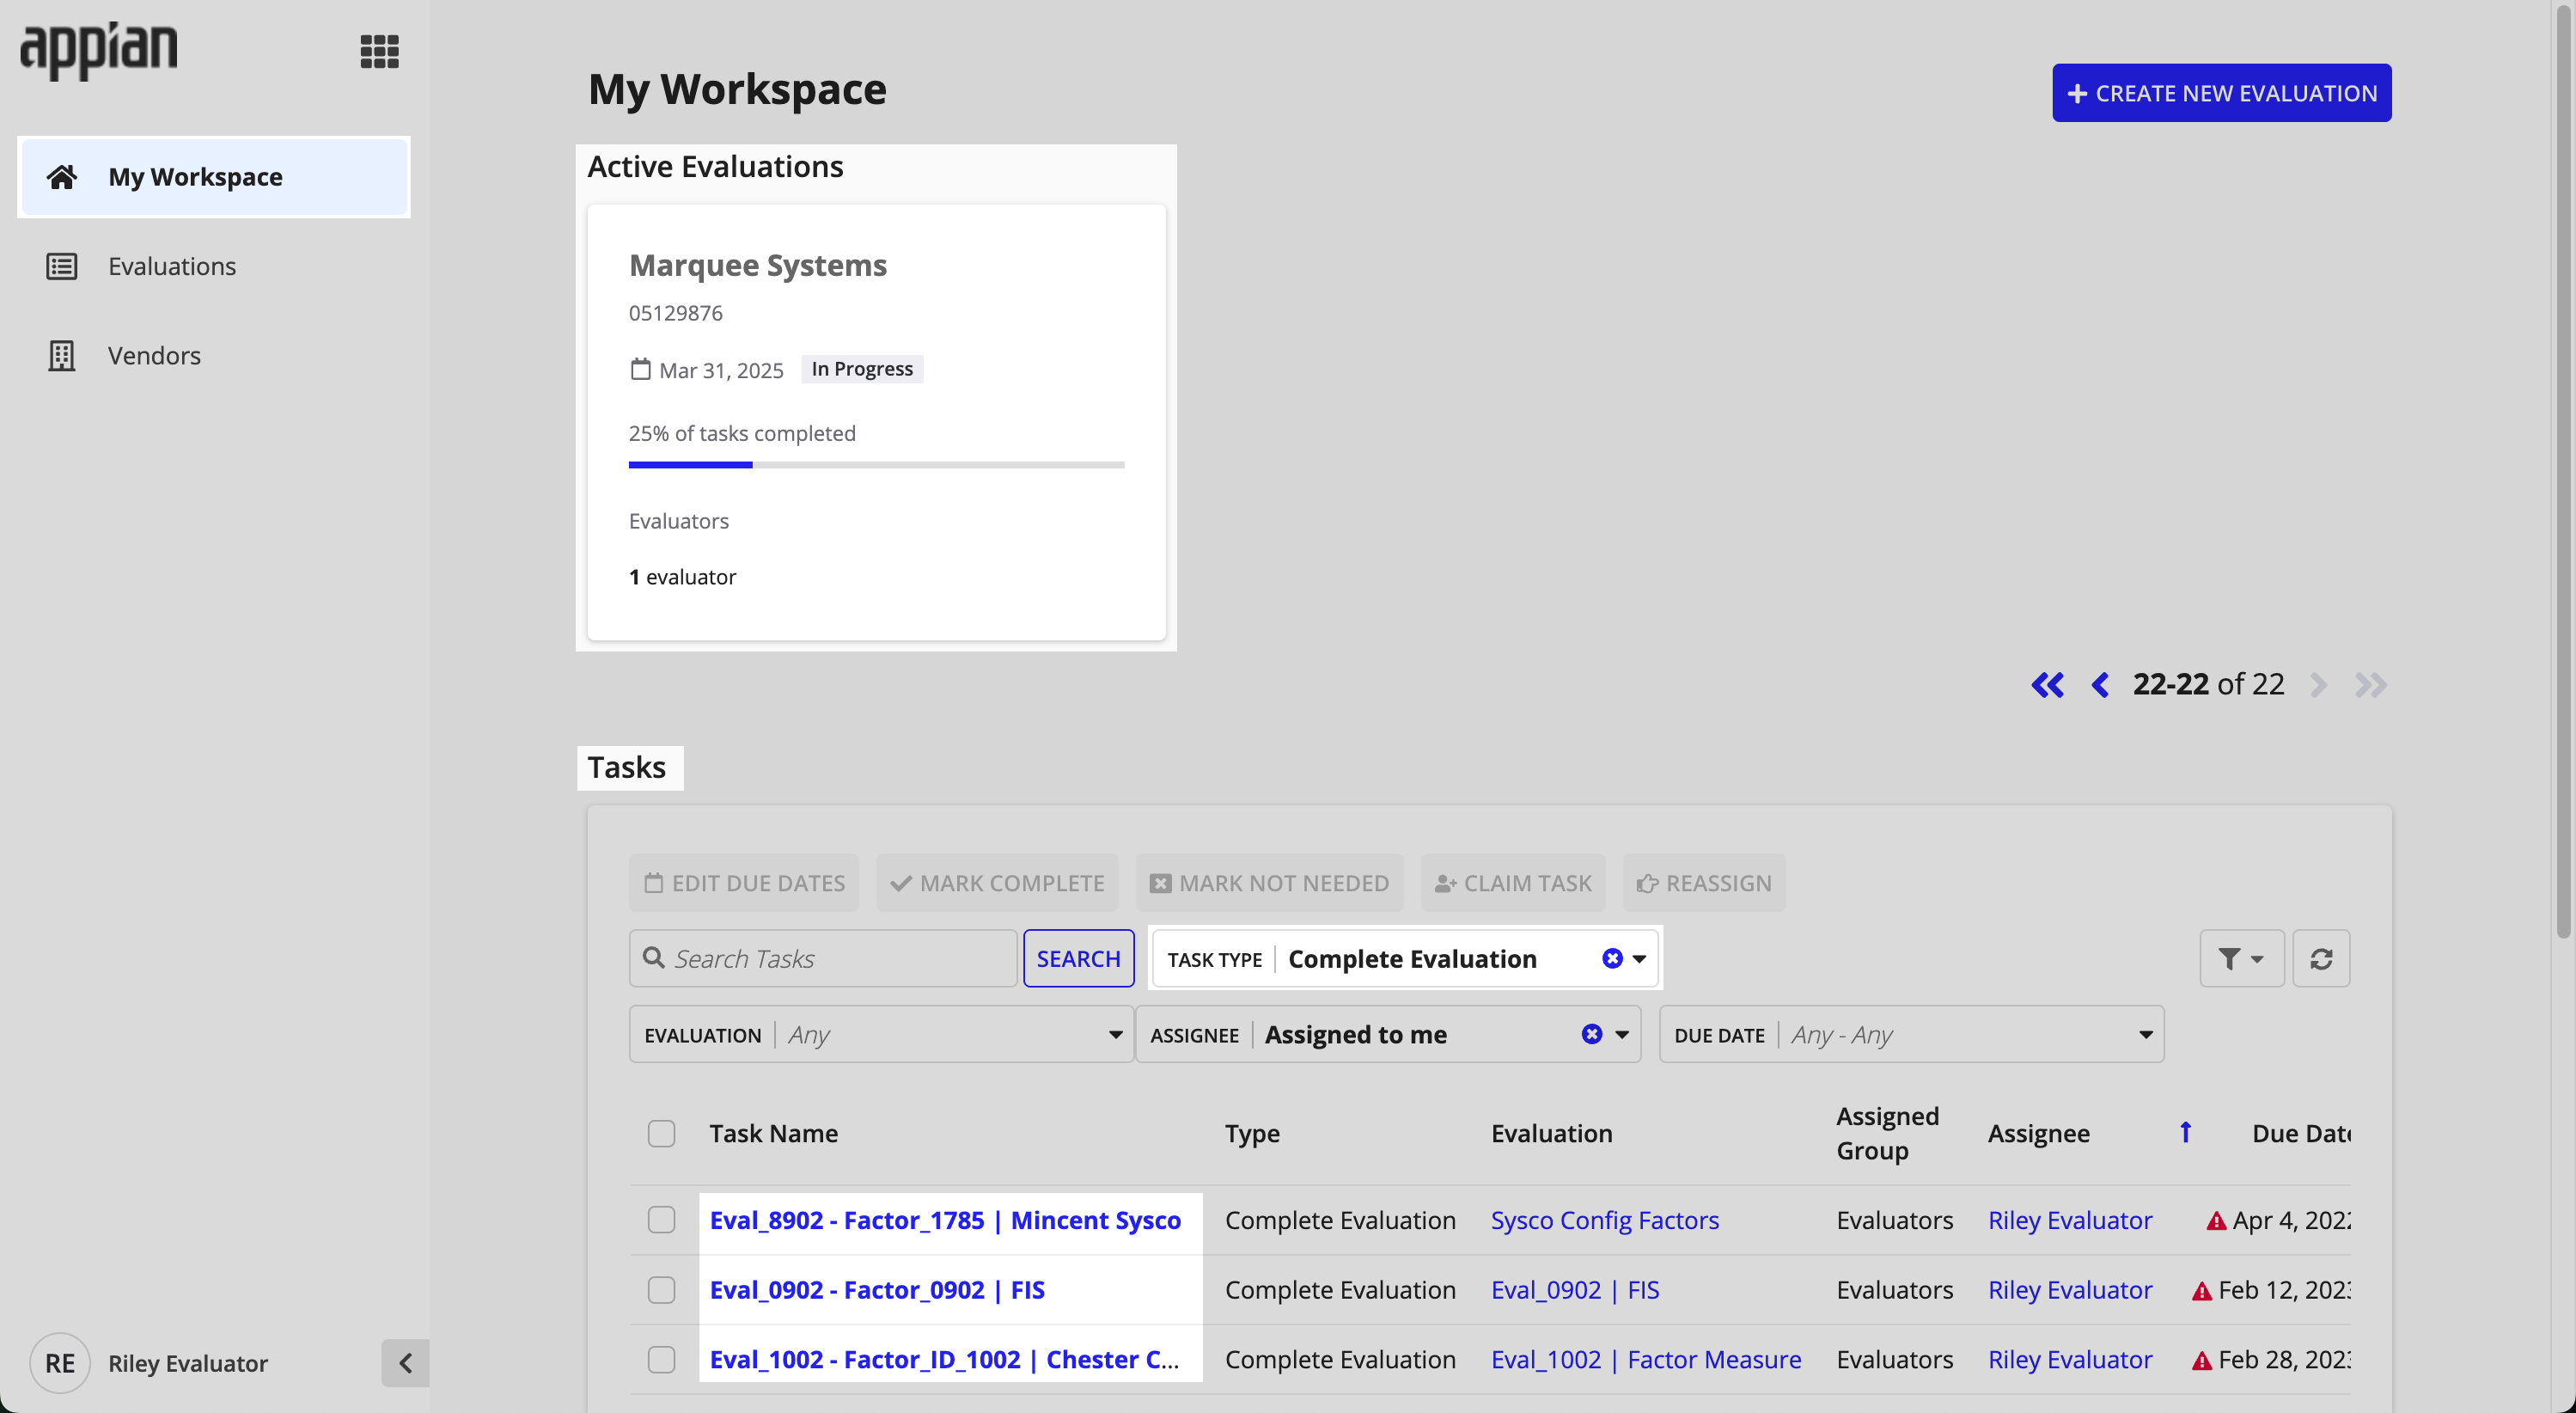2576x1413 pixels.
Task: Clear the Task Type filter selection
Action: (1612, 958)
